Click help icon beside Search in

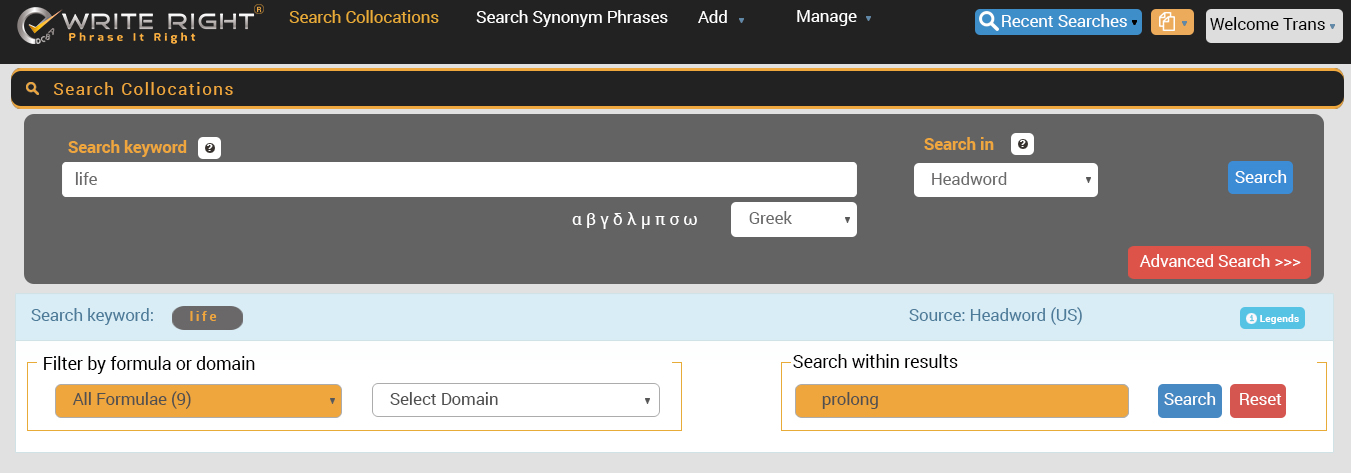click(1022, 145)
